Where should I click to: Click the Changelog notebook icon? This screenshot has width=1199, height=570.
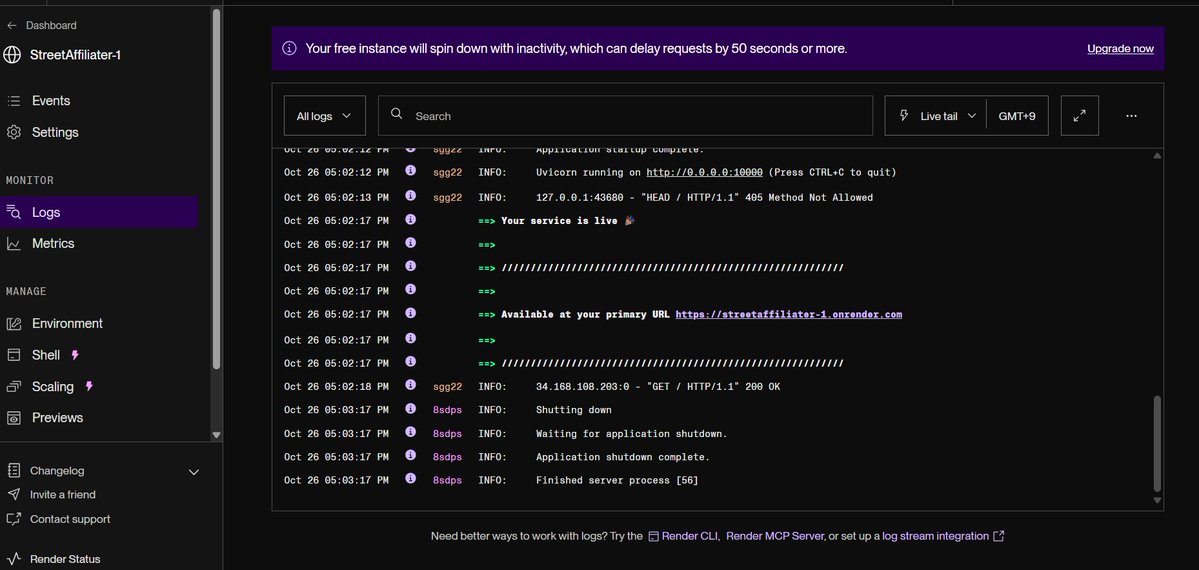pos(14,471)
